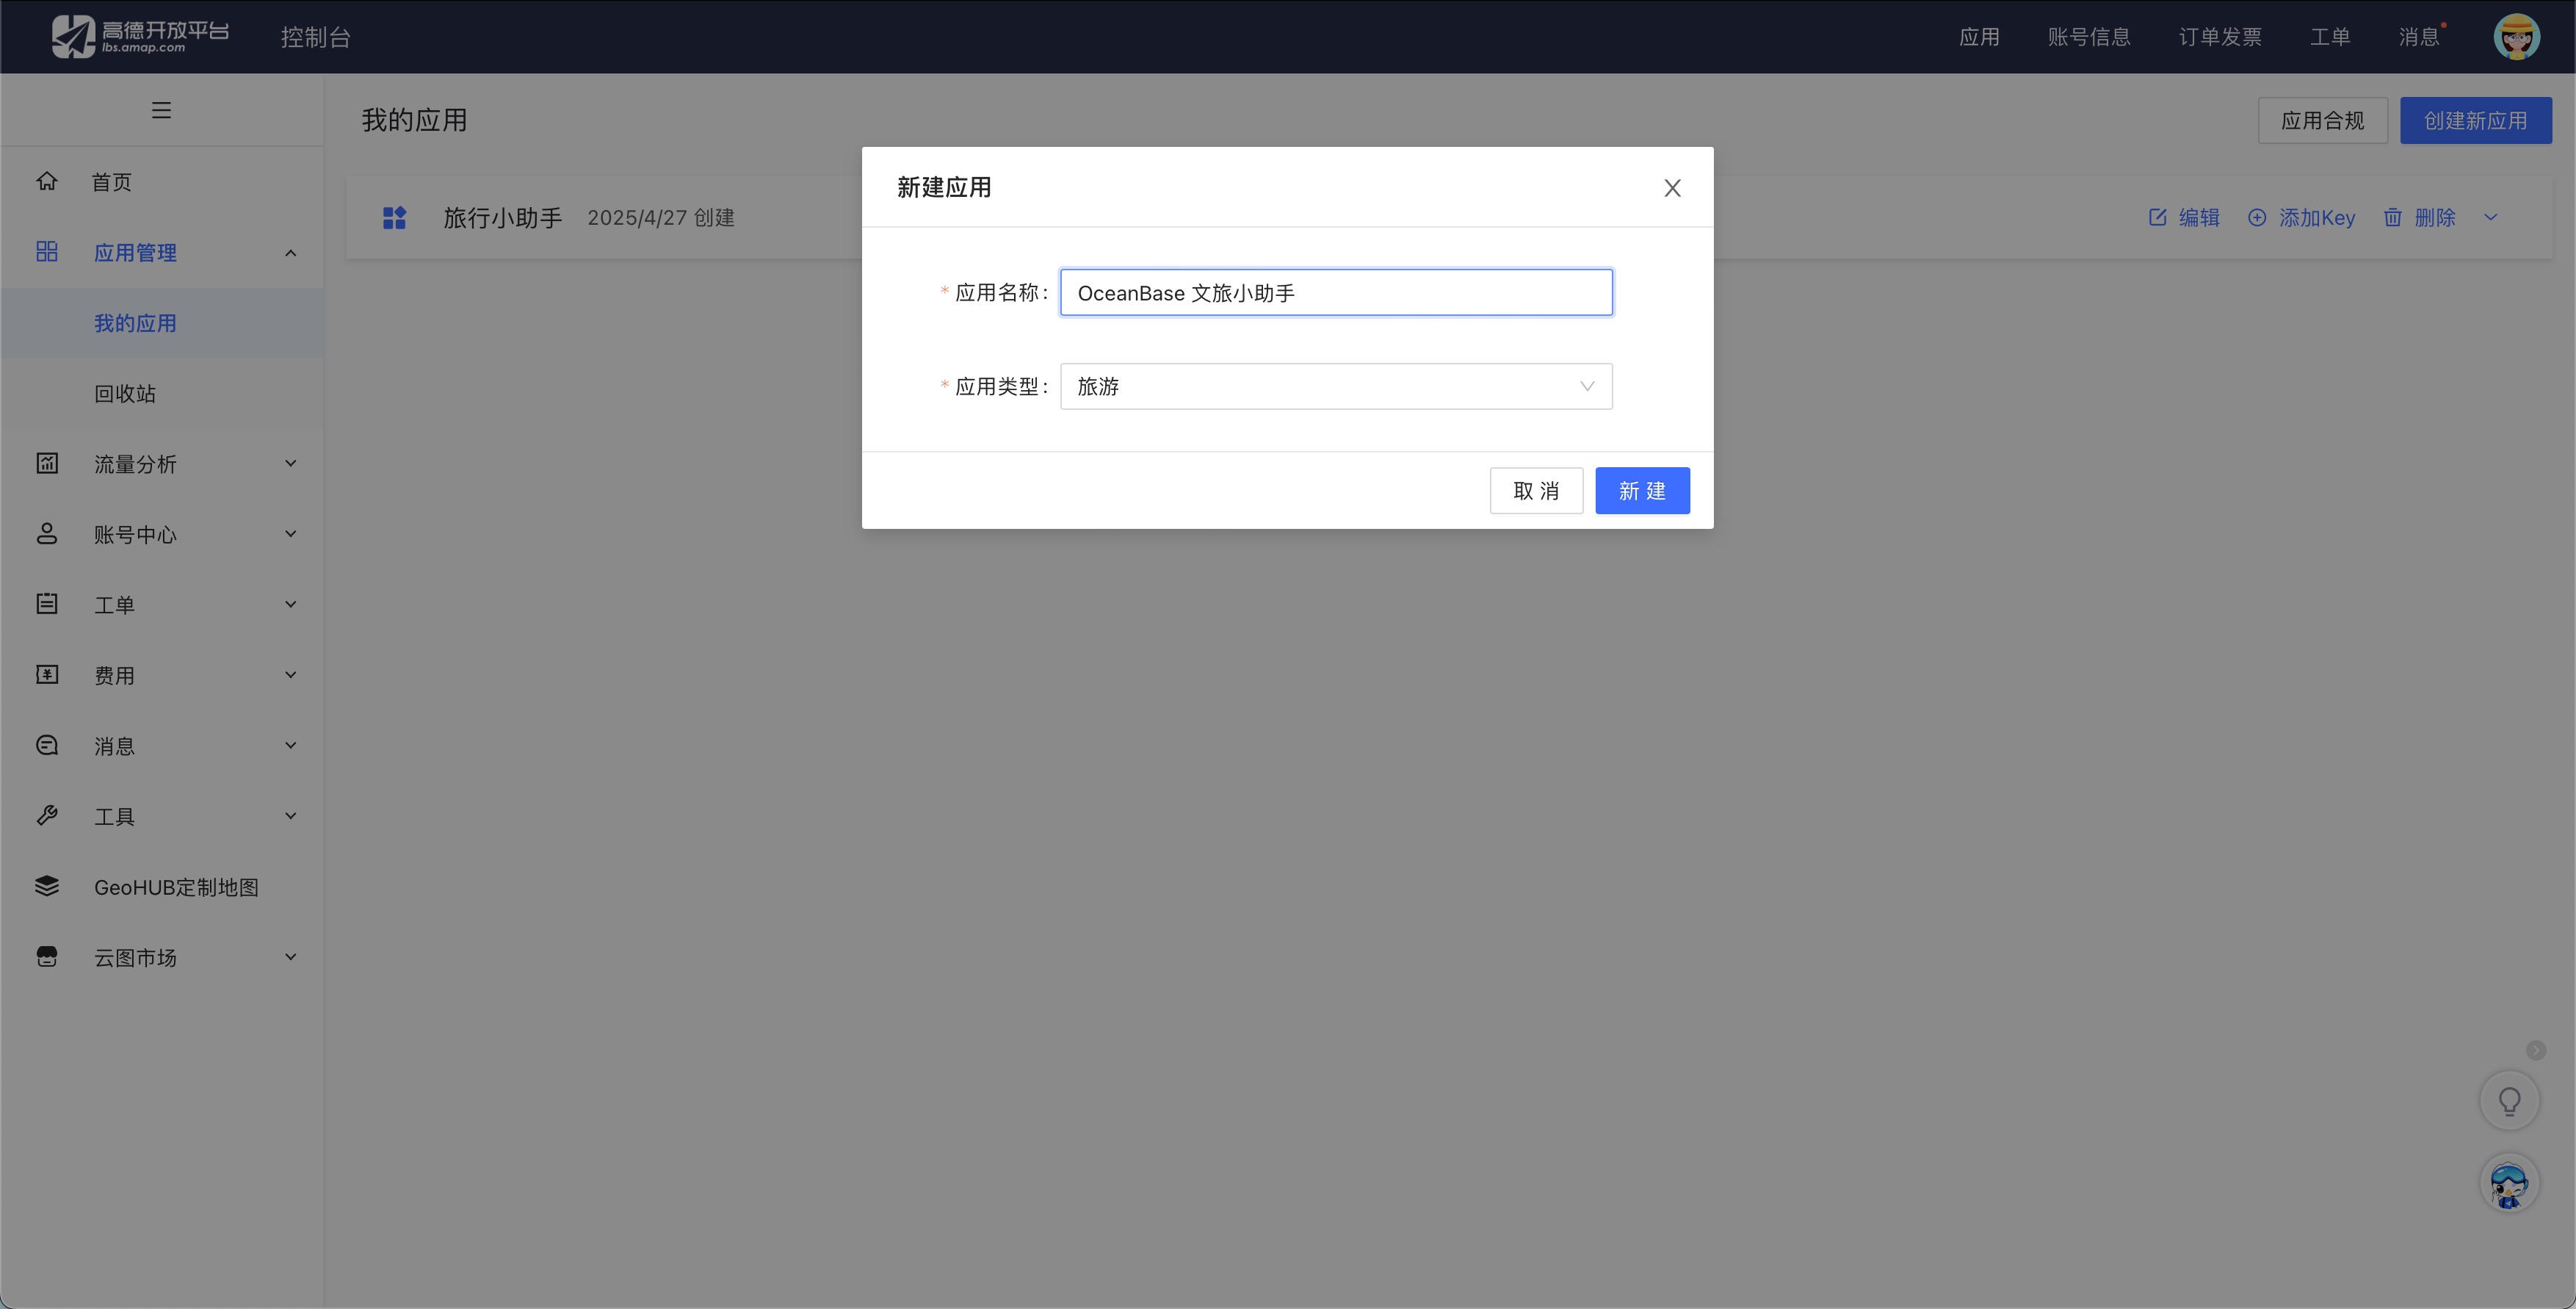Select 账号信息 in the top navigation
The width and height of the screenshot is (2576, 1309).
[2088, 36]
